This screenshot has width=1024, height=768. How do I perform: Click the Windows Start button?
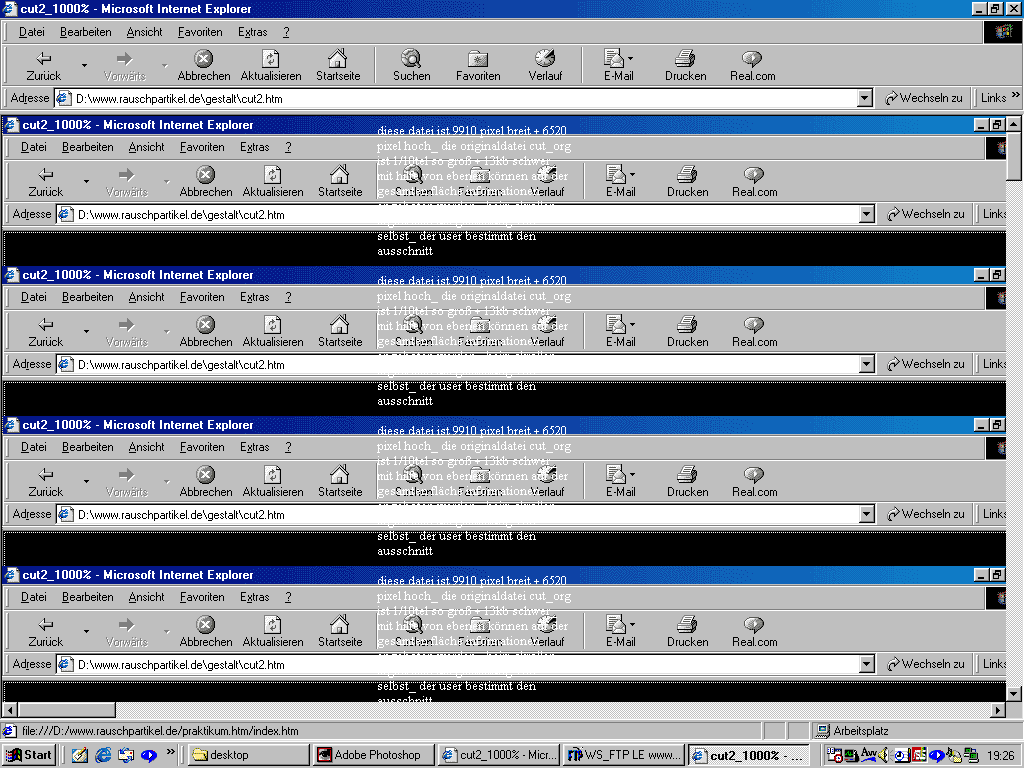(29, 755)
